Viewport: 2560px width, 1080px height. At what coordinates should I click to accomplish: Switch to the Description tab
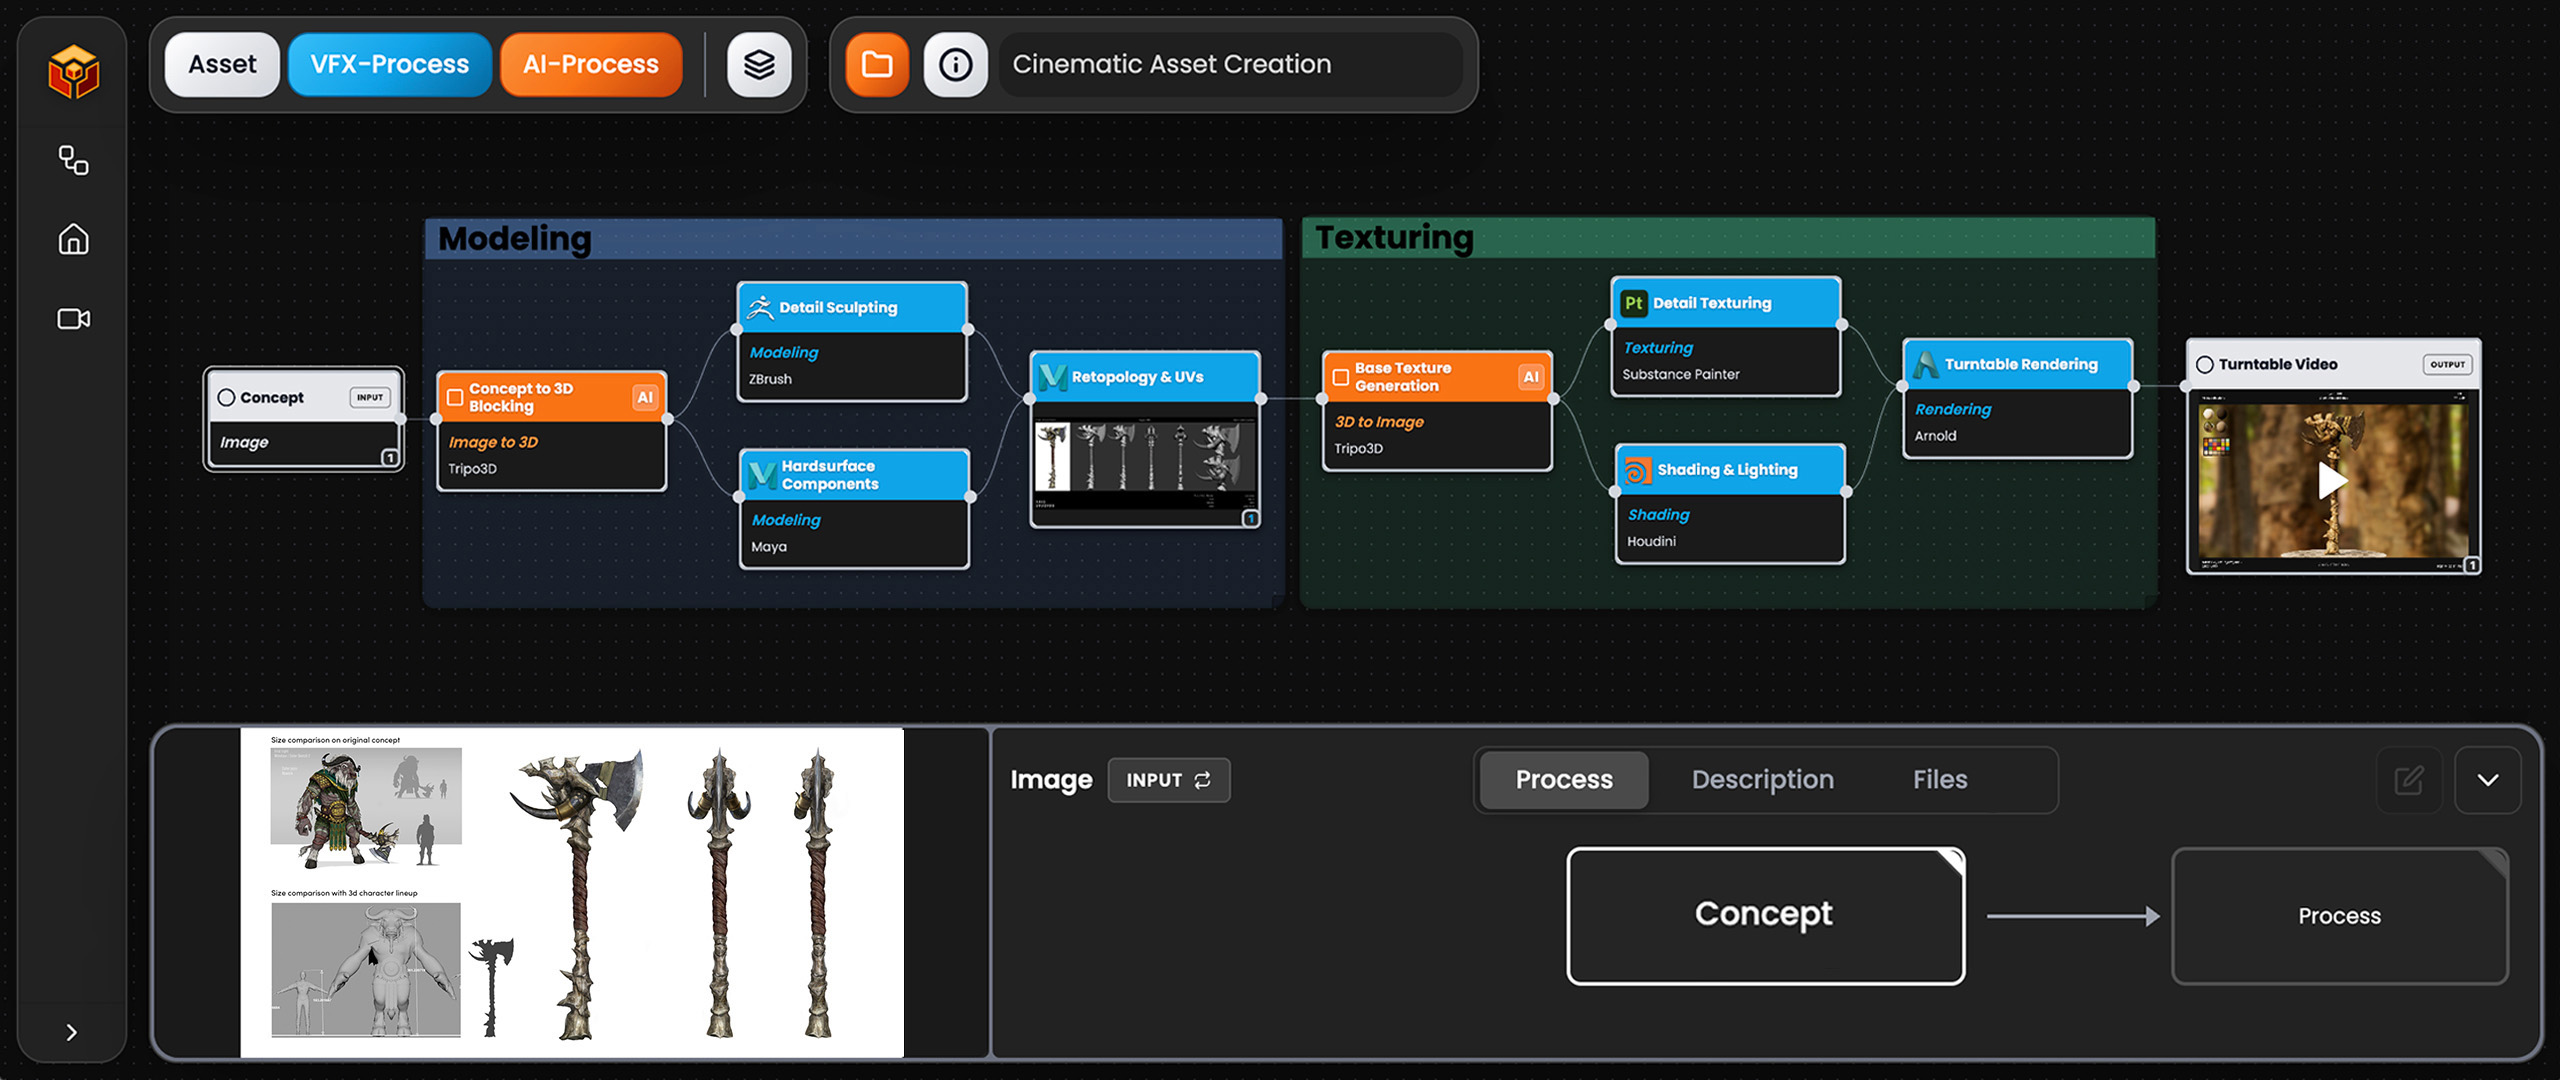(1762, 780)
